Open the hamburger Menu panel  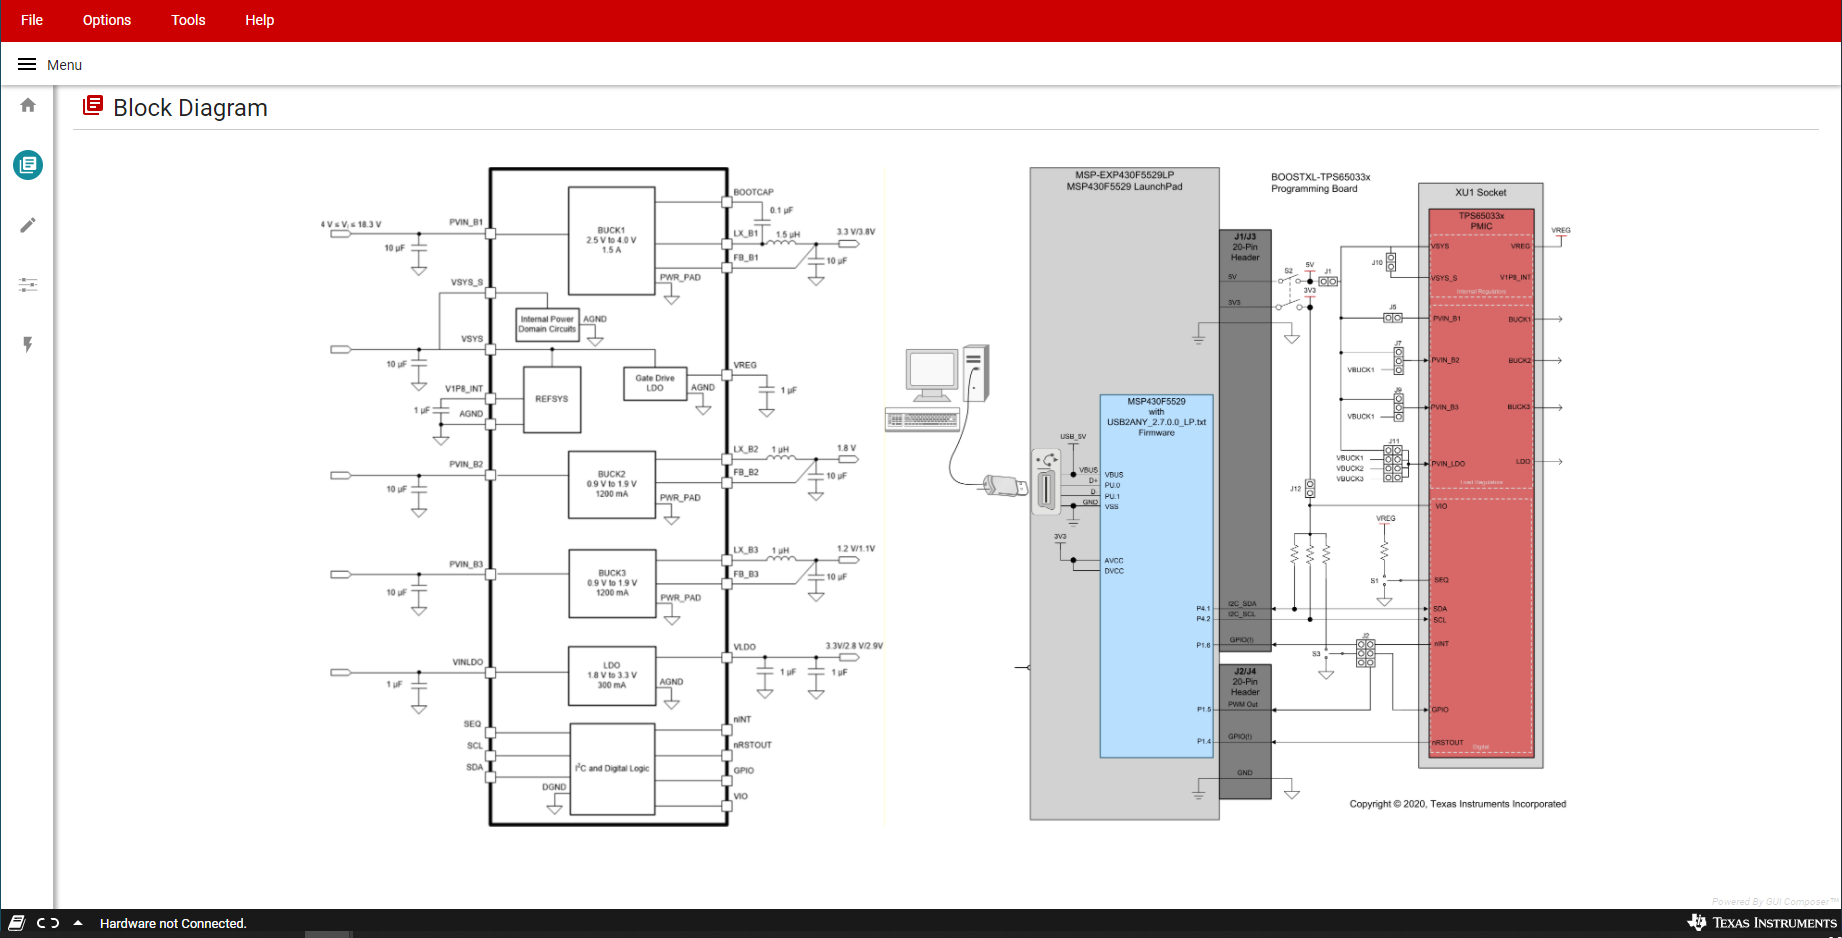[27, 63]
